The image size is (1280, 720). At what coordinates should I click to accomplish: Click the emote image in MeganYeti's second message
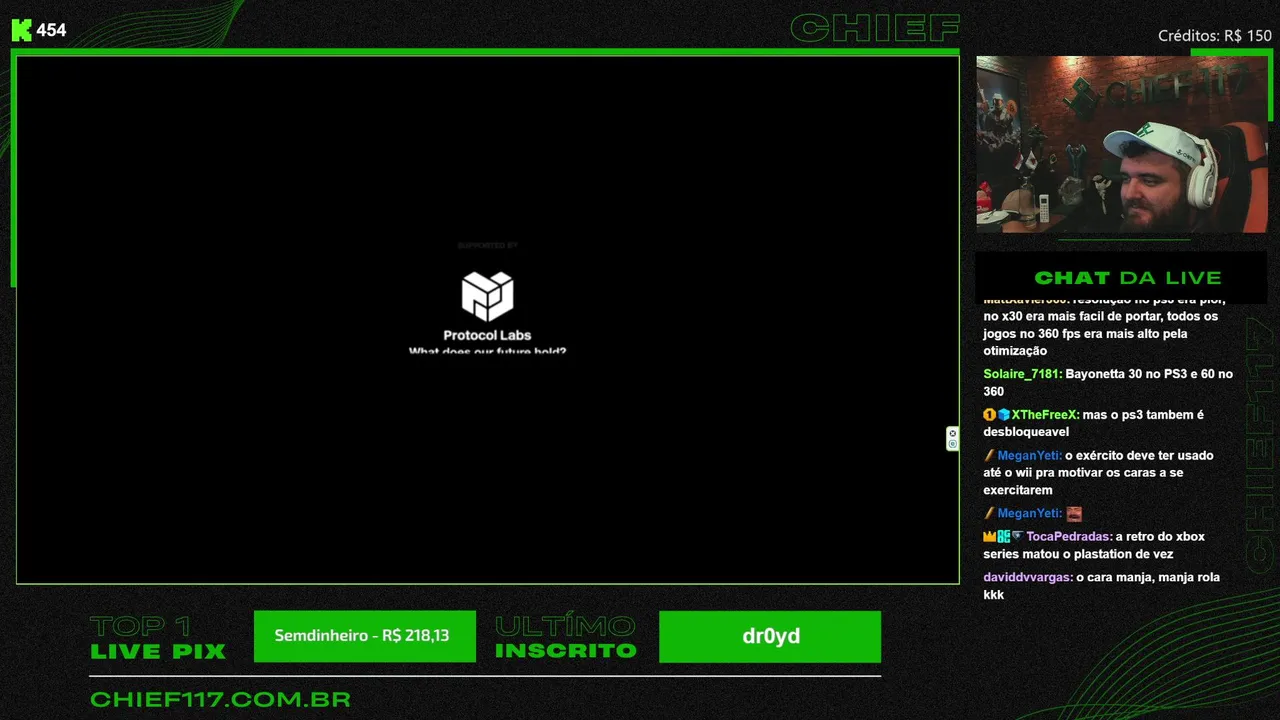pyautogui.click(x=1074, y=513)
